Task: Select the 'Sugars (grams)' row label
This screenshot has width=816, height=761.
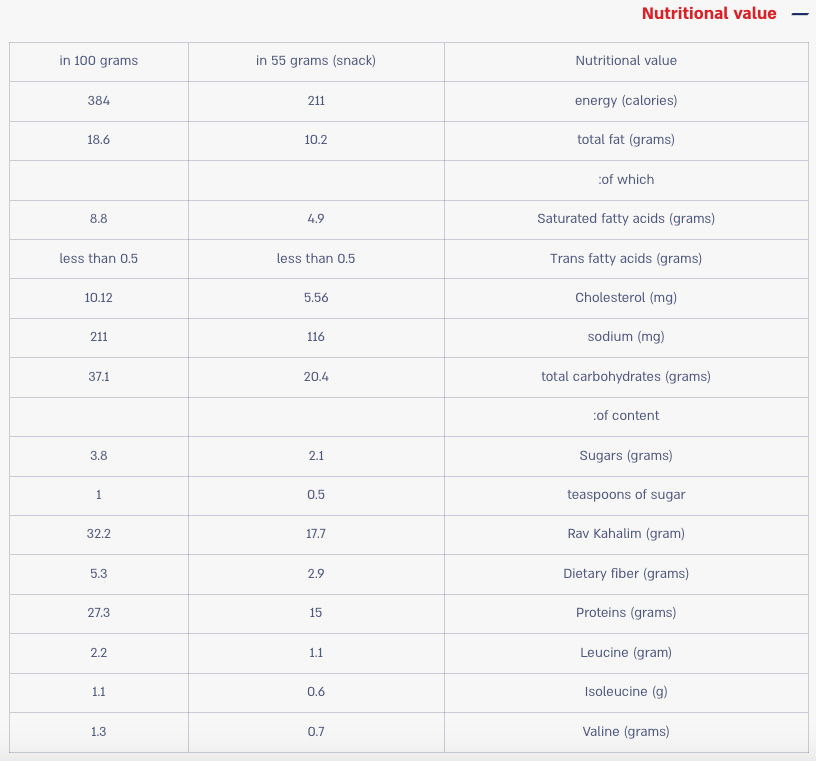Action: click(626, 456)
